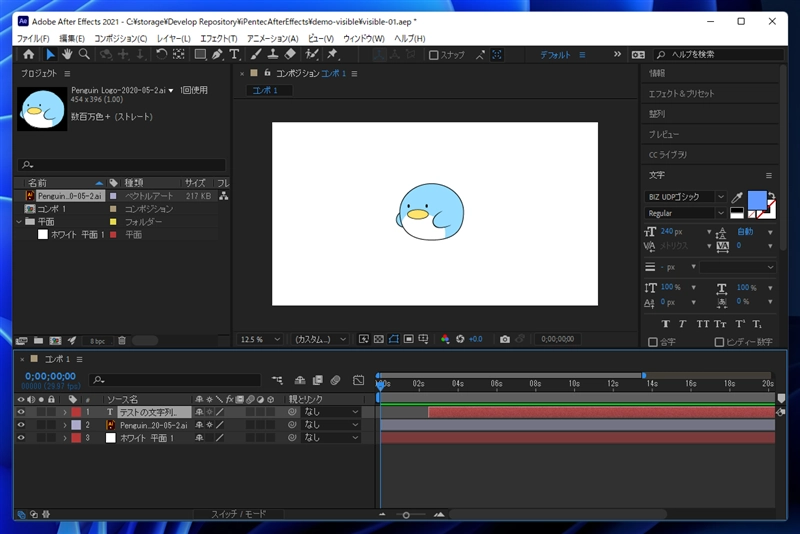Click the Home icon in toolbar
Viewport: 800px width, 534px height.
29,55
